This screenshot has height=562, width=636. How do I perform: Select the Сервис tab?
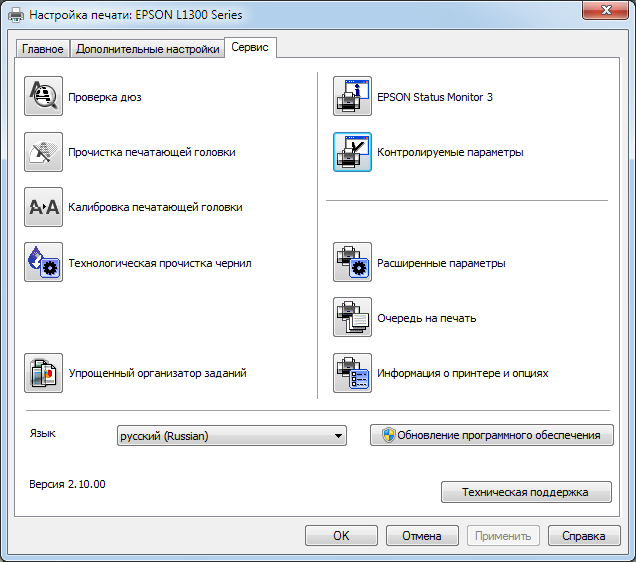(x=250, y=47)
